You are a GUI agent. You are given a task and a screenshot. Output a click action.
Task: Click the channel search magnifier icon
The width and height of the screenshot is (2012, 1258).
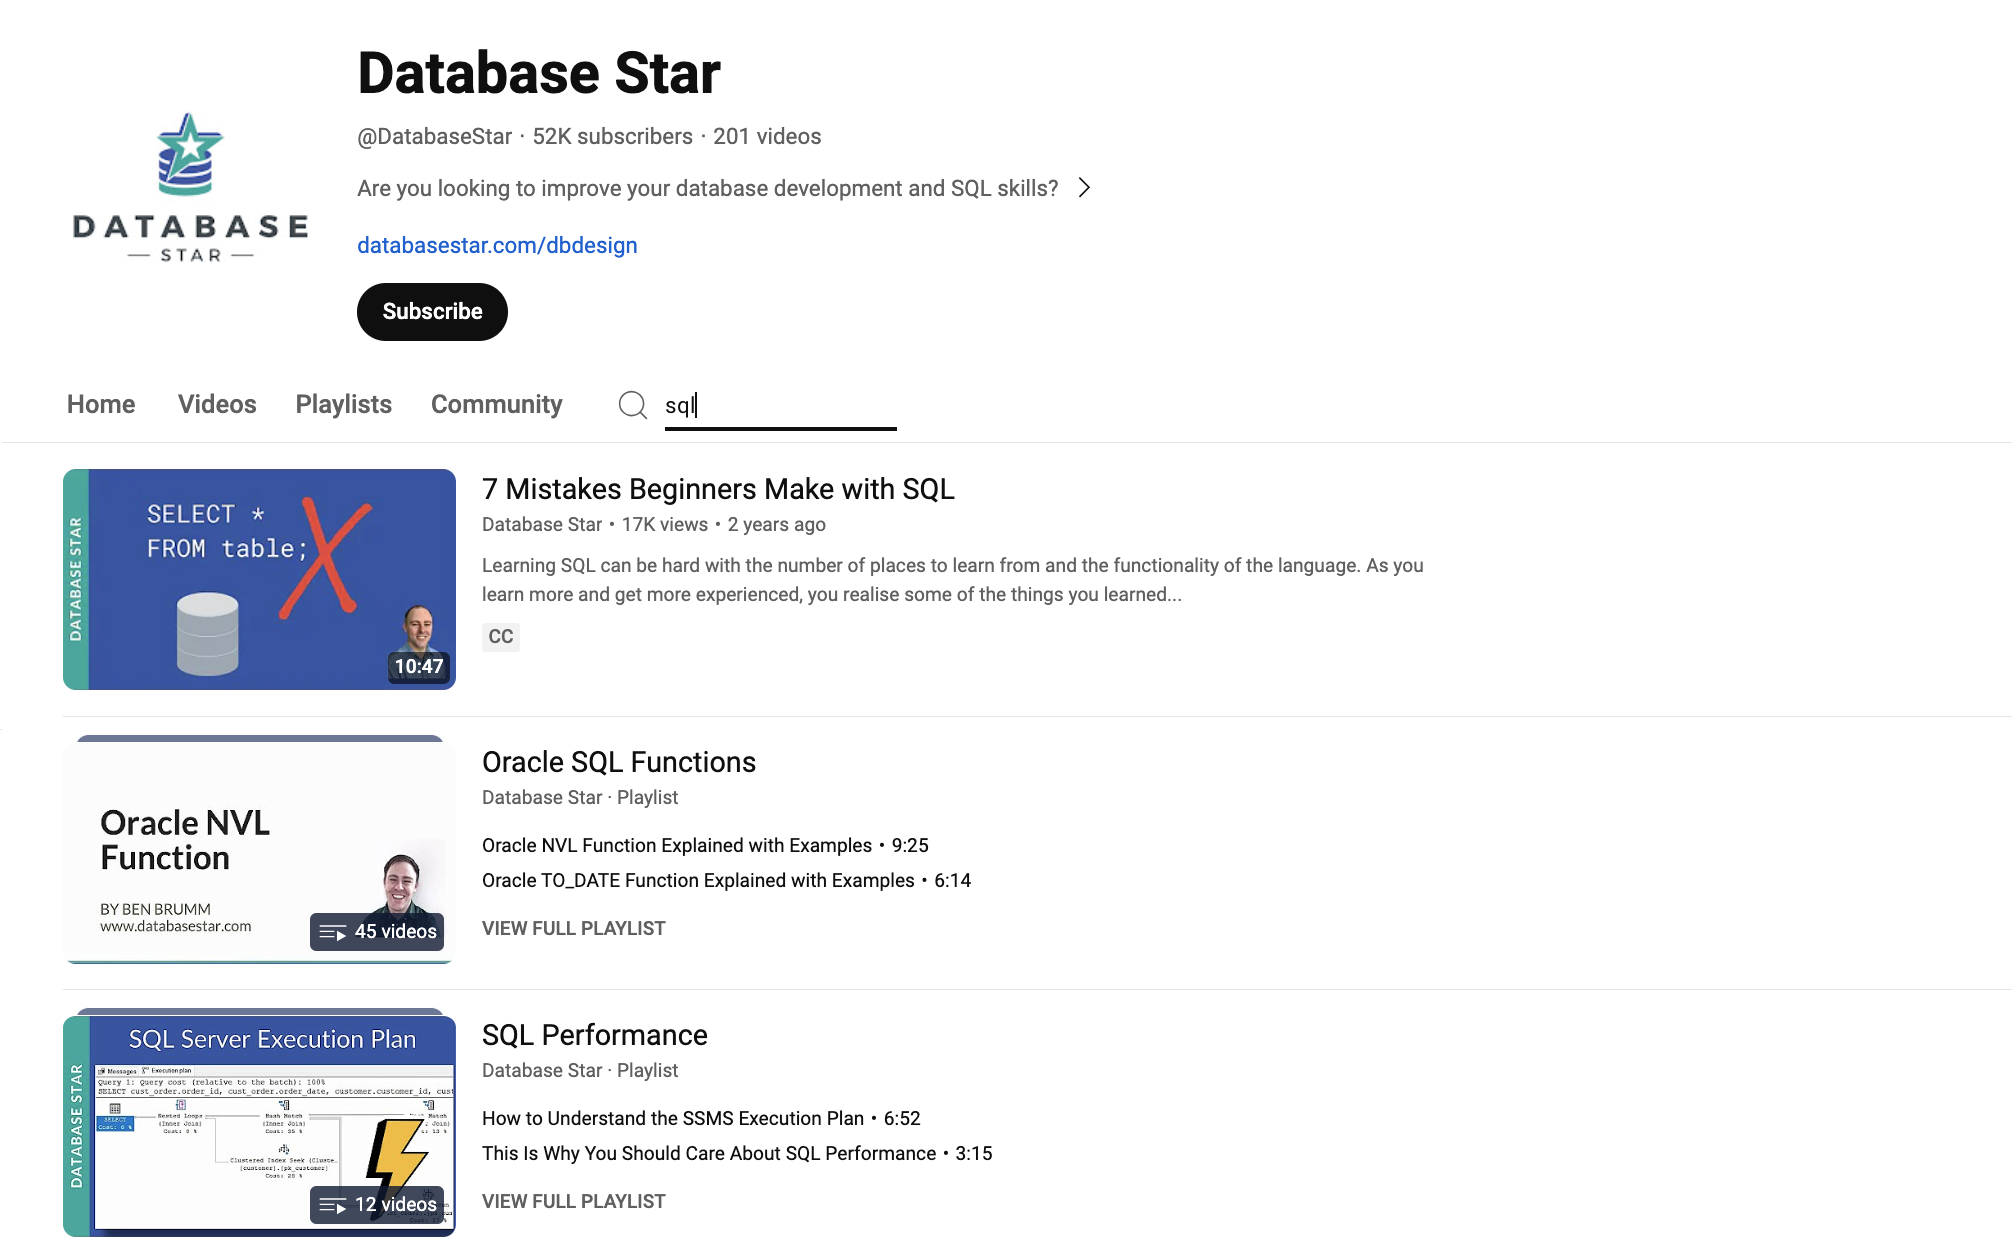[x=632, y=405]
